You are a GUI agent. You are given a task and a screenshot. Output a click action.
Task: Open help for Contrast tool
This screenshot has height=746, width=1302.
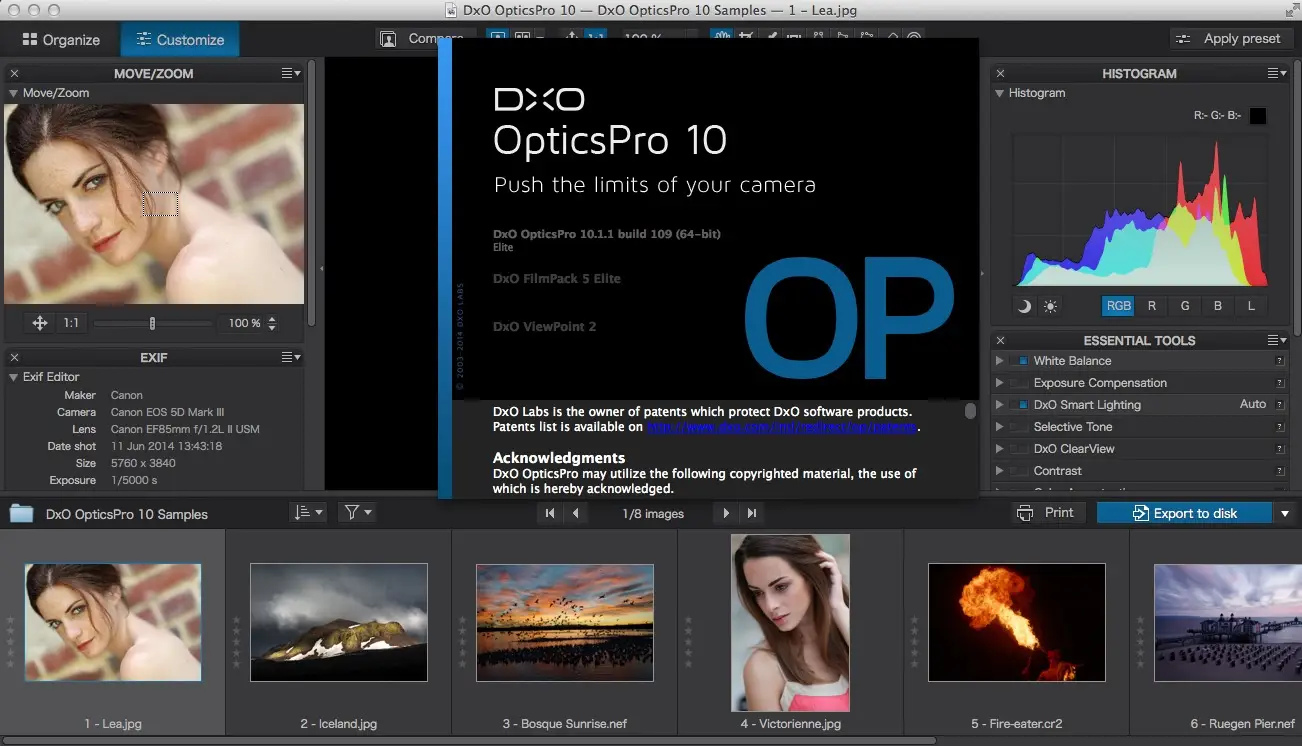(x=1279, y=471)
